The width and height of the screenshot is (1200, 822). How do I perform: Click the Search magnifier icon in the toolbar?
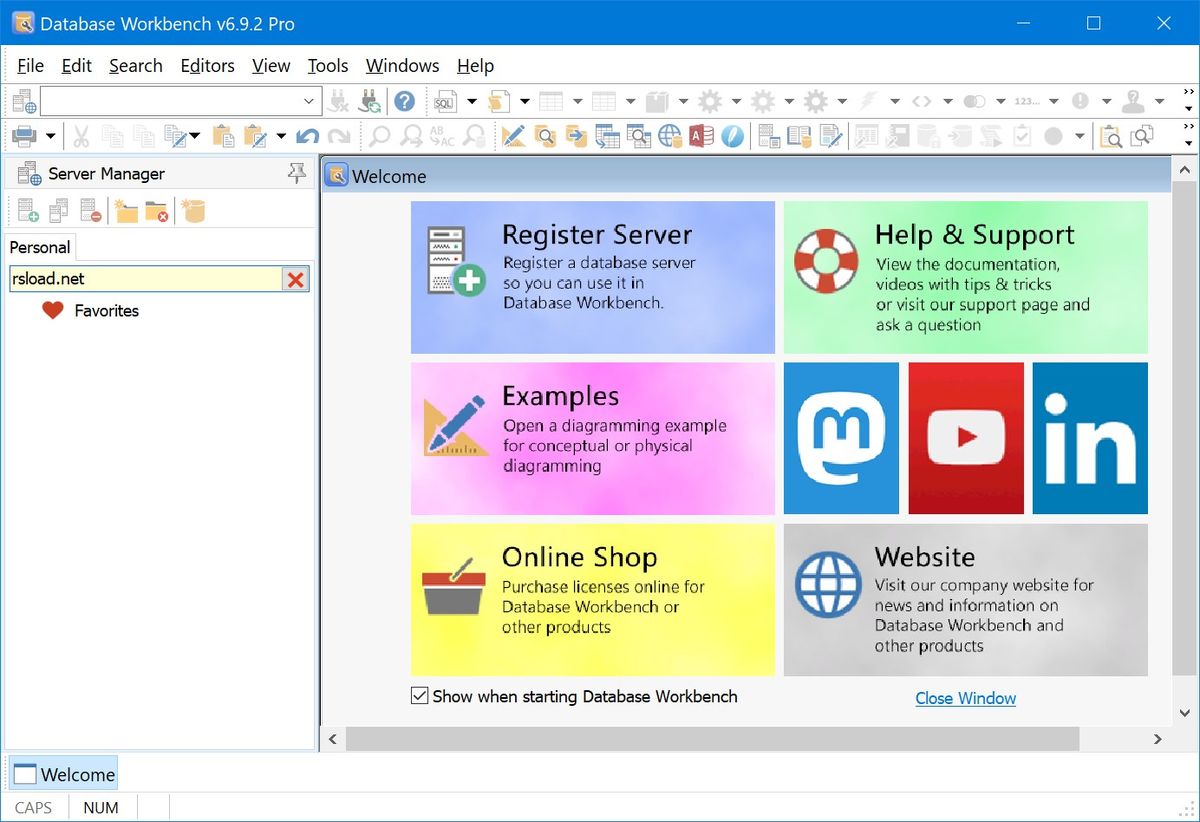click(381, 135)
